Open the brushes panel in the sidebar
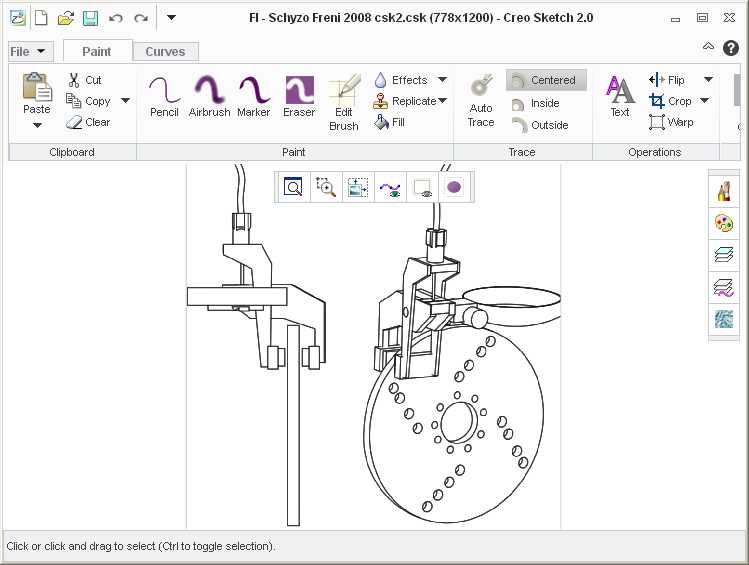Image resolution: width=749 pixels, height=565 pixels. pyautogui.click(x=724, y=192)
